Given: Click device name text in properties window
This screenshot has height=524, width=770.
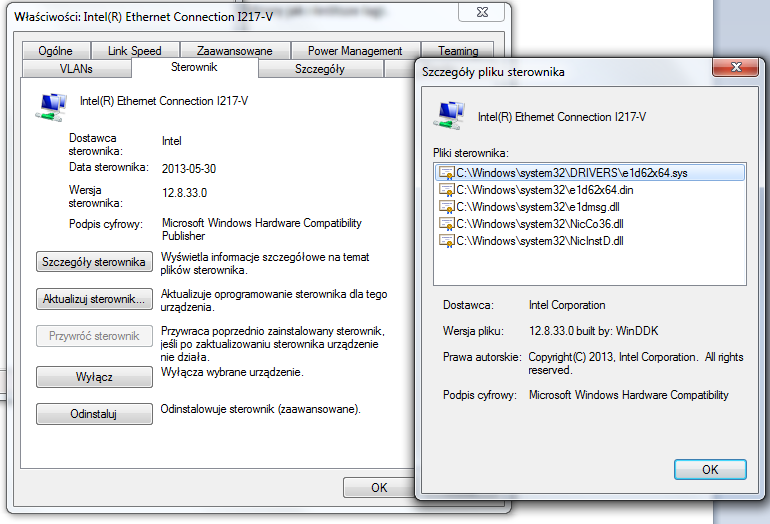Looking at the screenshot, I should coord(164,101).
